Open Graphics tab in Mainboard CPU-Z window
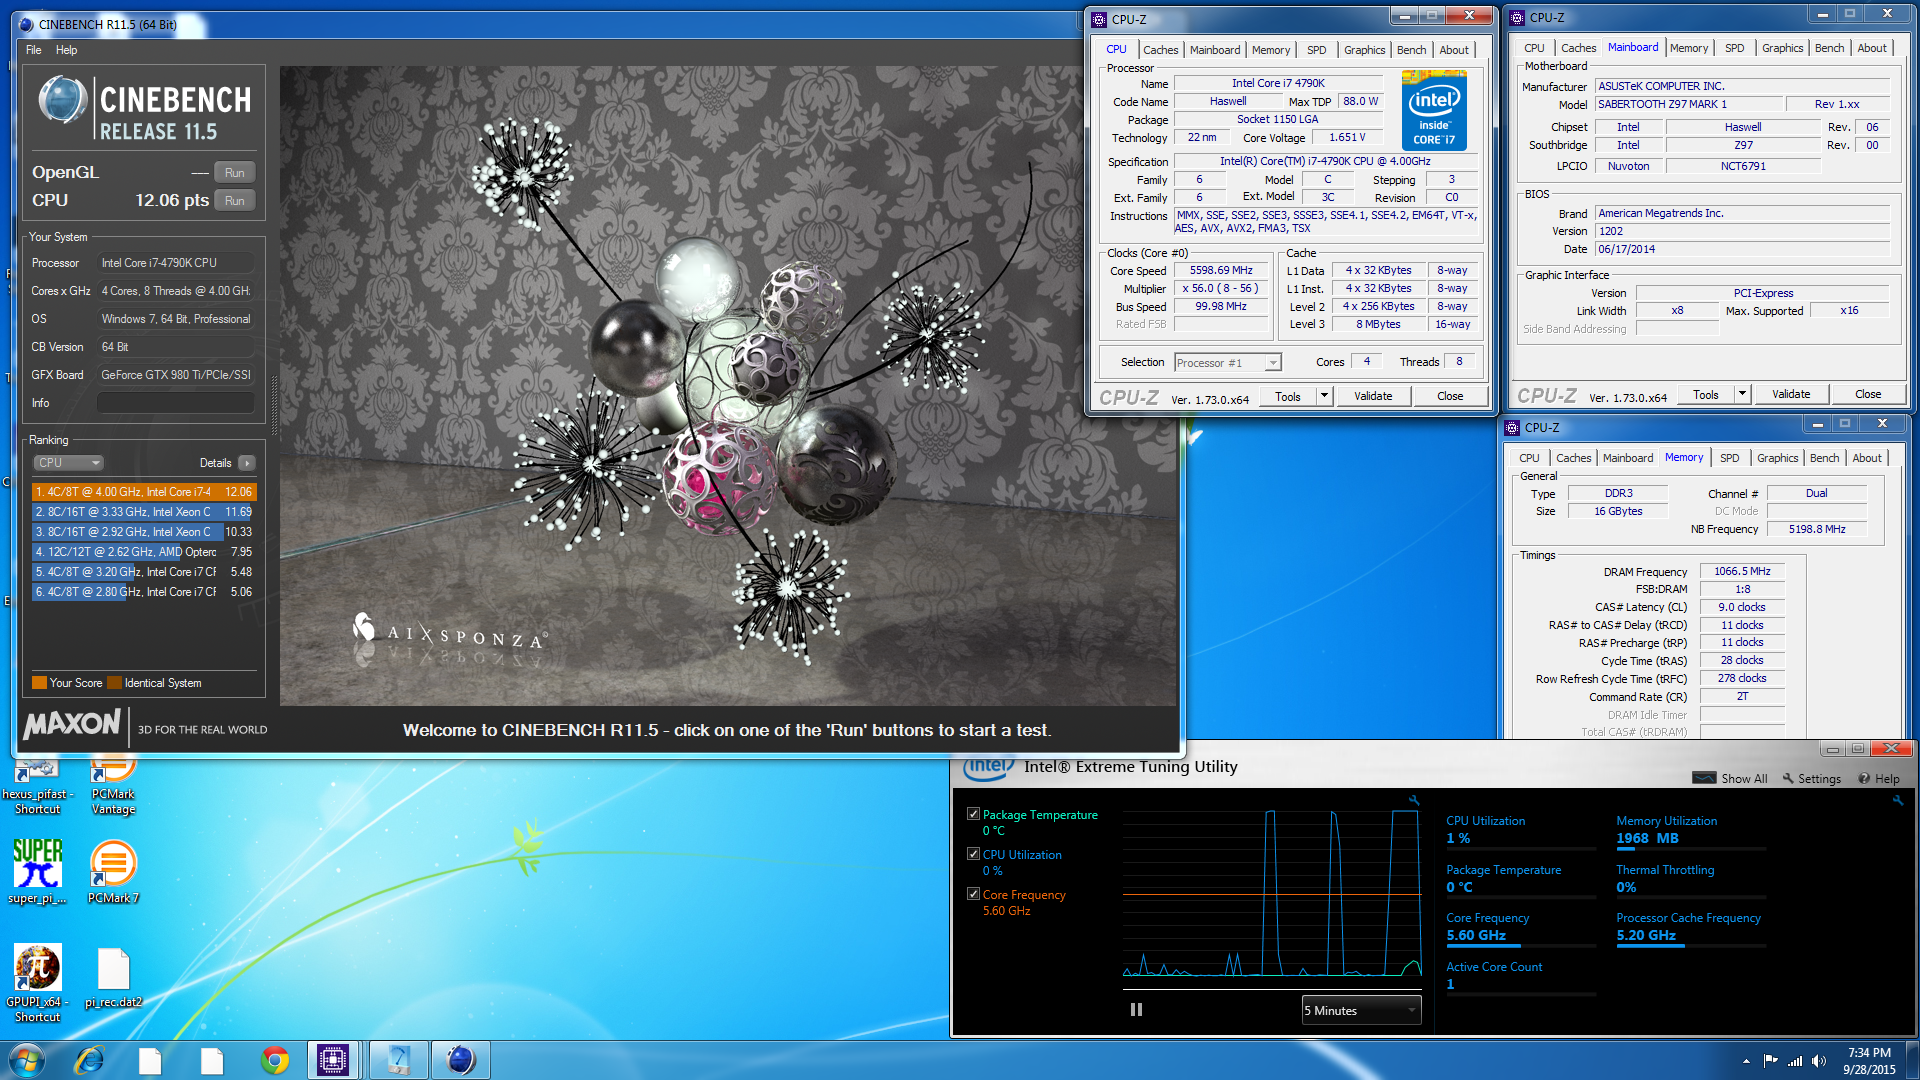This screenshot has height=1080, width=1920. (1782, 48)
